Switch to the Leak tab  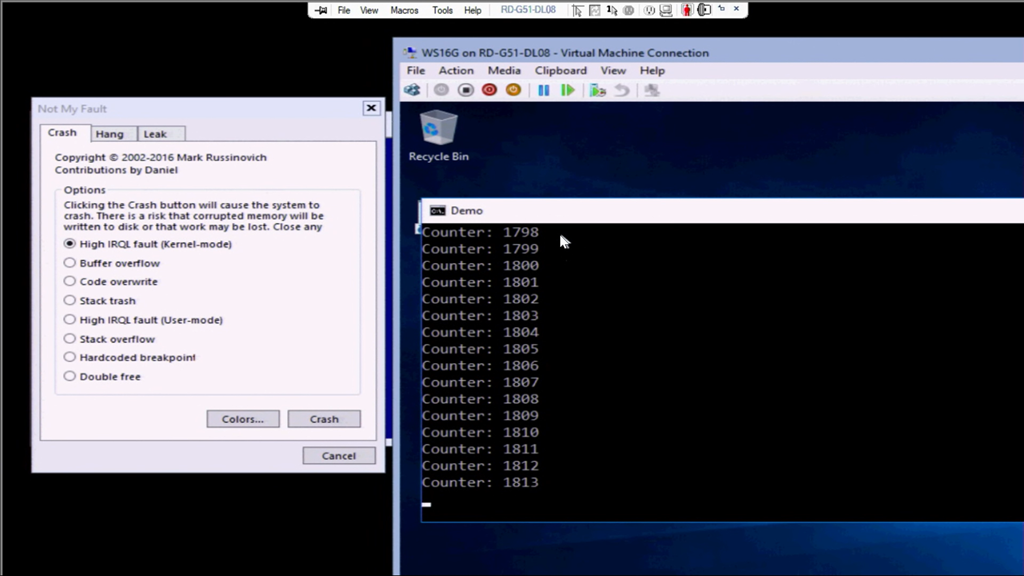pyautogui.click(x=155, y=134)
